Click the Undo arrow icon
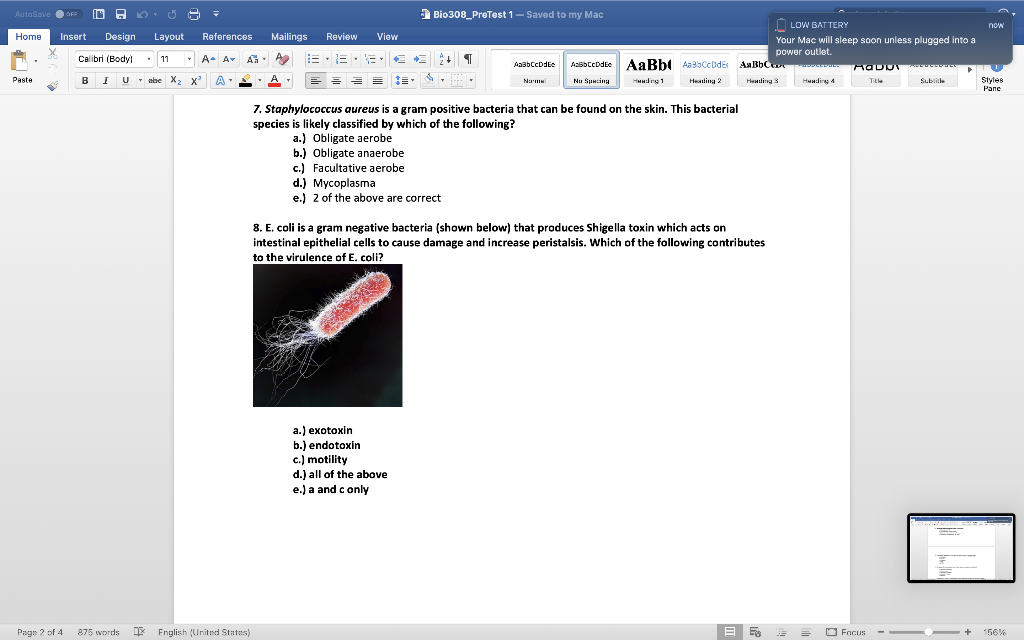This screenshot has width=1024, height=640. 142,14
